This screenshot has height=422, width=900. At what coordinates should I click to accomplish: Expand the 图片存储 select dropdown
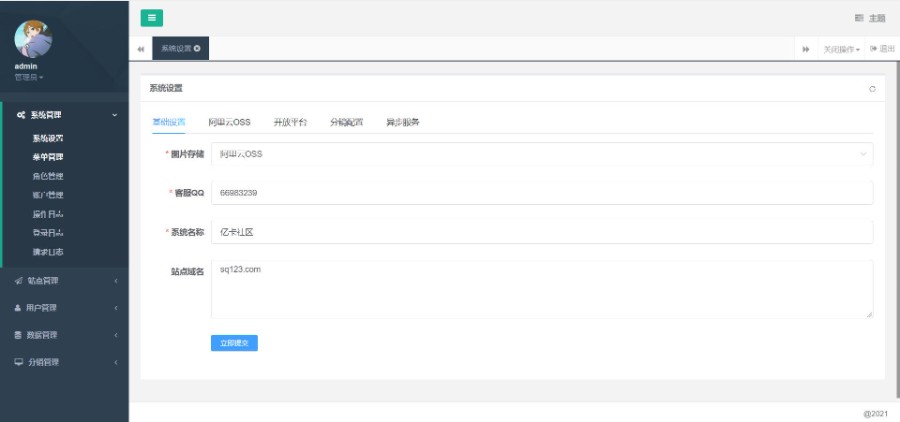[540, 154]
